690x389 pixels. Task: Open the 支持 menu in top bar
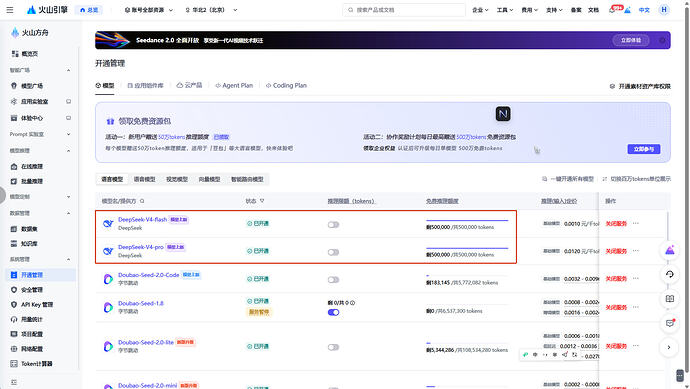click(x=554, y=10)
